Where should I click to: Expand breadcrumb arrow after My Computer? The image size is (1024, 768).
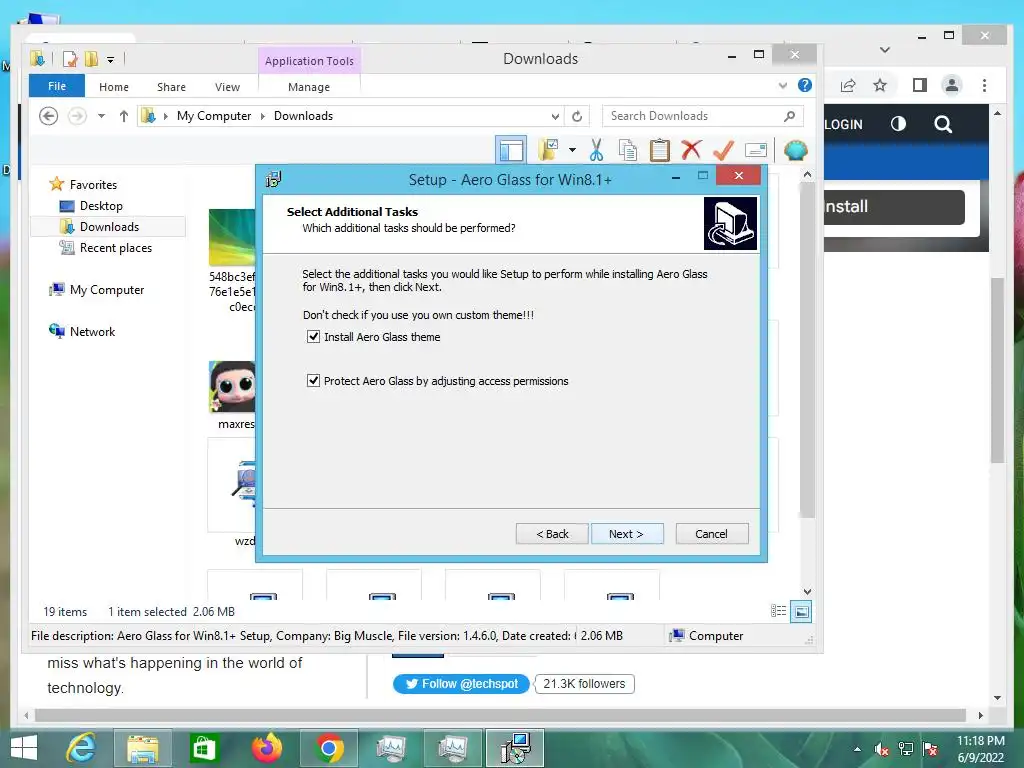pos(263,116)
